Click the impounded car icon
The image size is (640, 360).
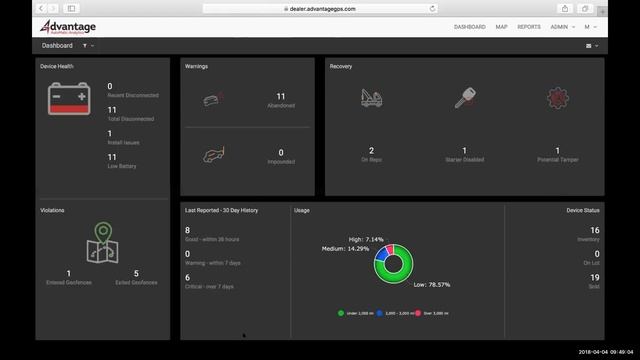pyautogui.click(x=214, y=155)
